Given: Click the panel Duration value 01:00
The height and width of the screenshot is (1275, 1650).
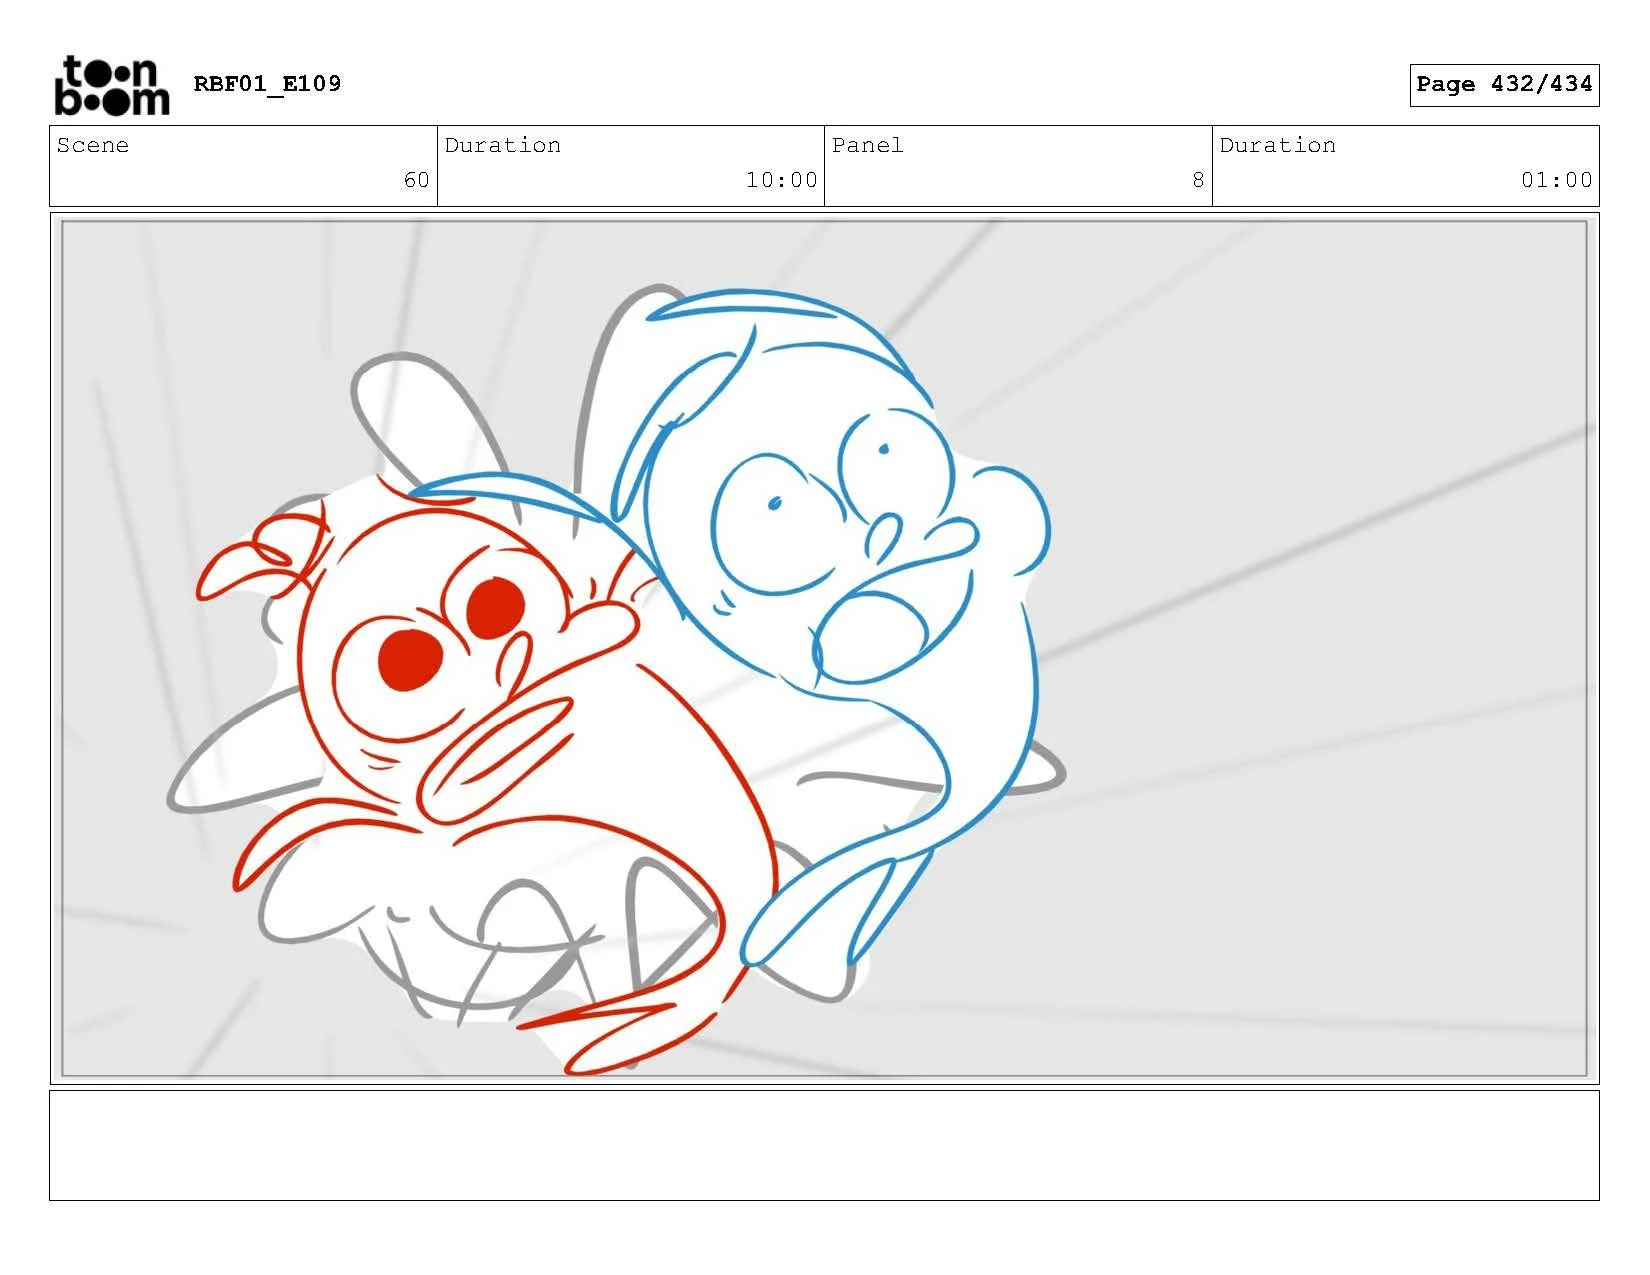Looking at the screenshot, I should click(1556, 180).
